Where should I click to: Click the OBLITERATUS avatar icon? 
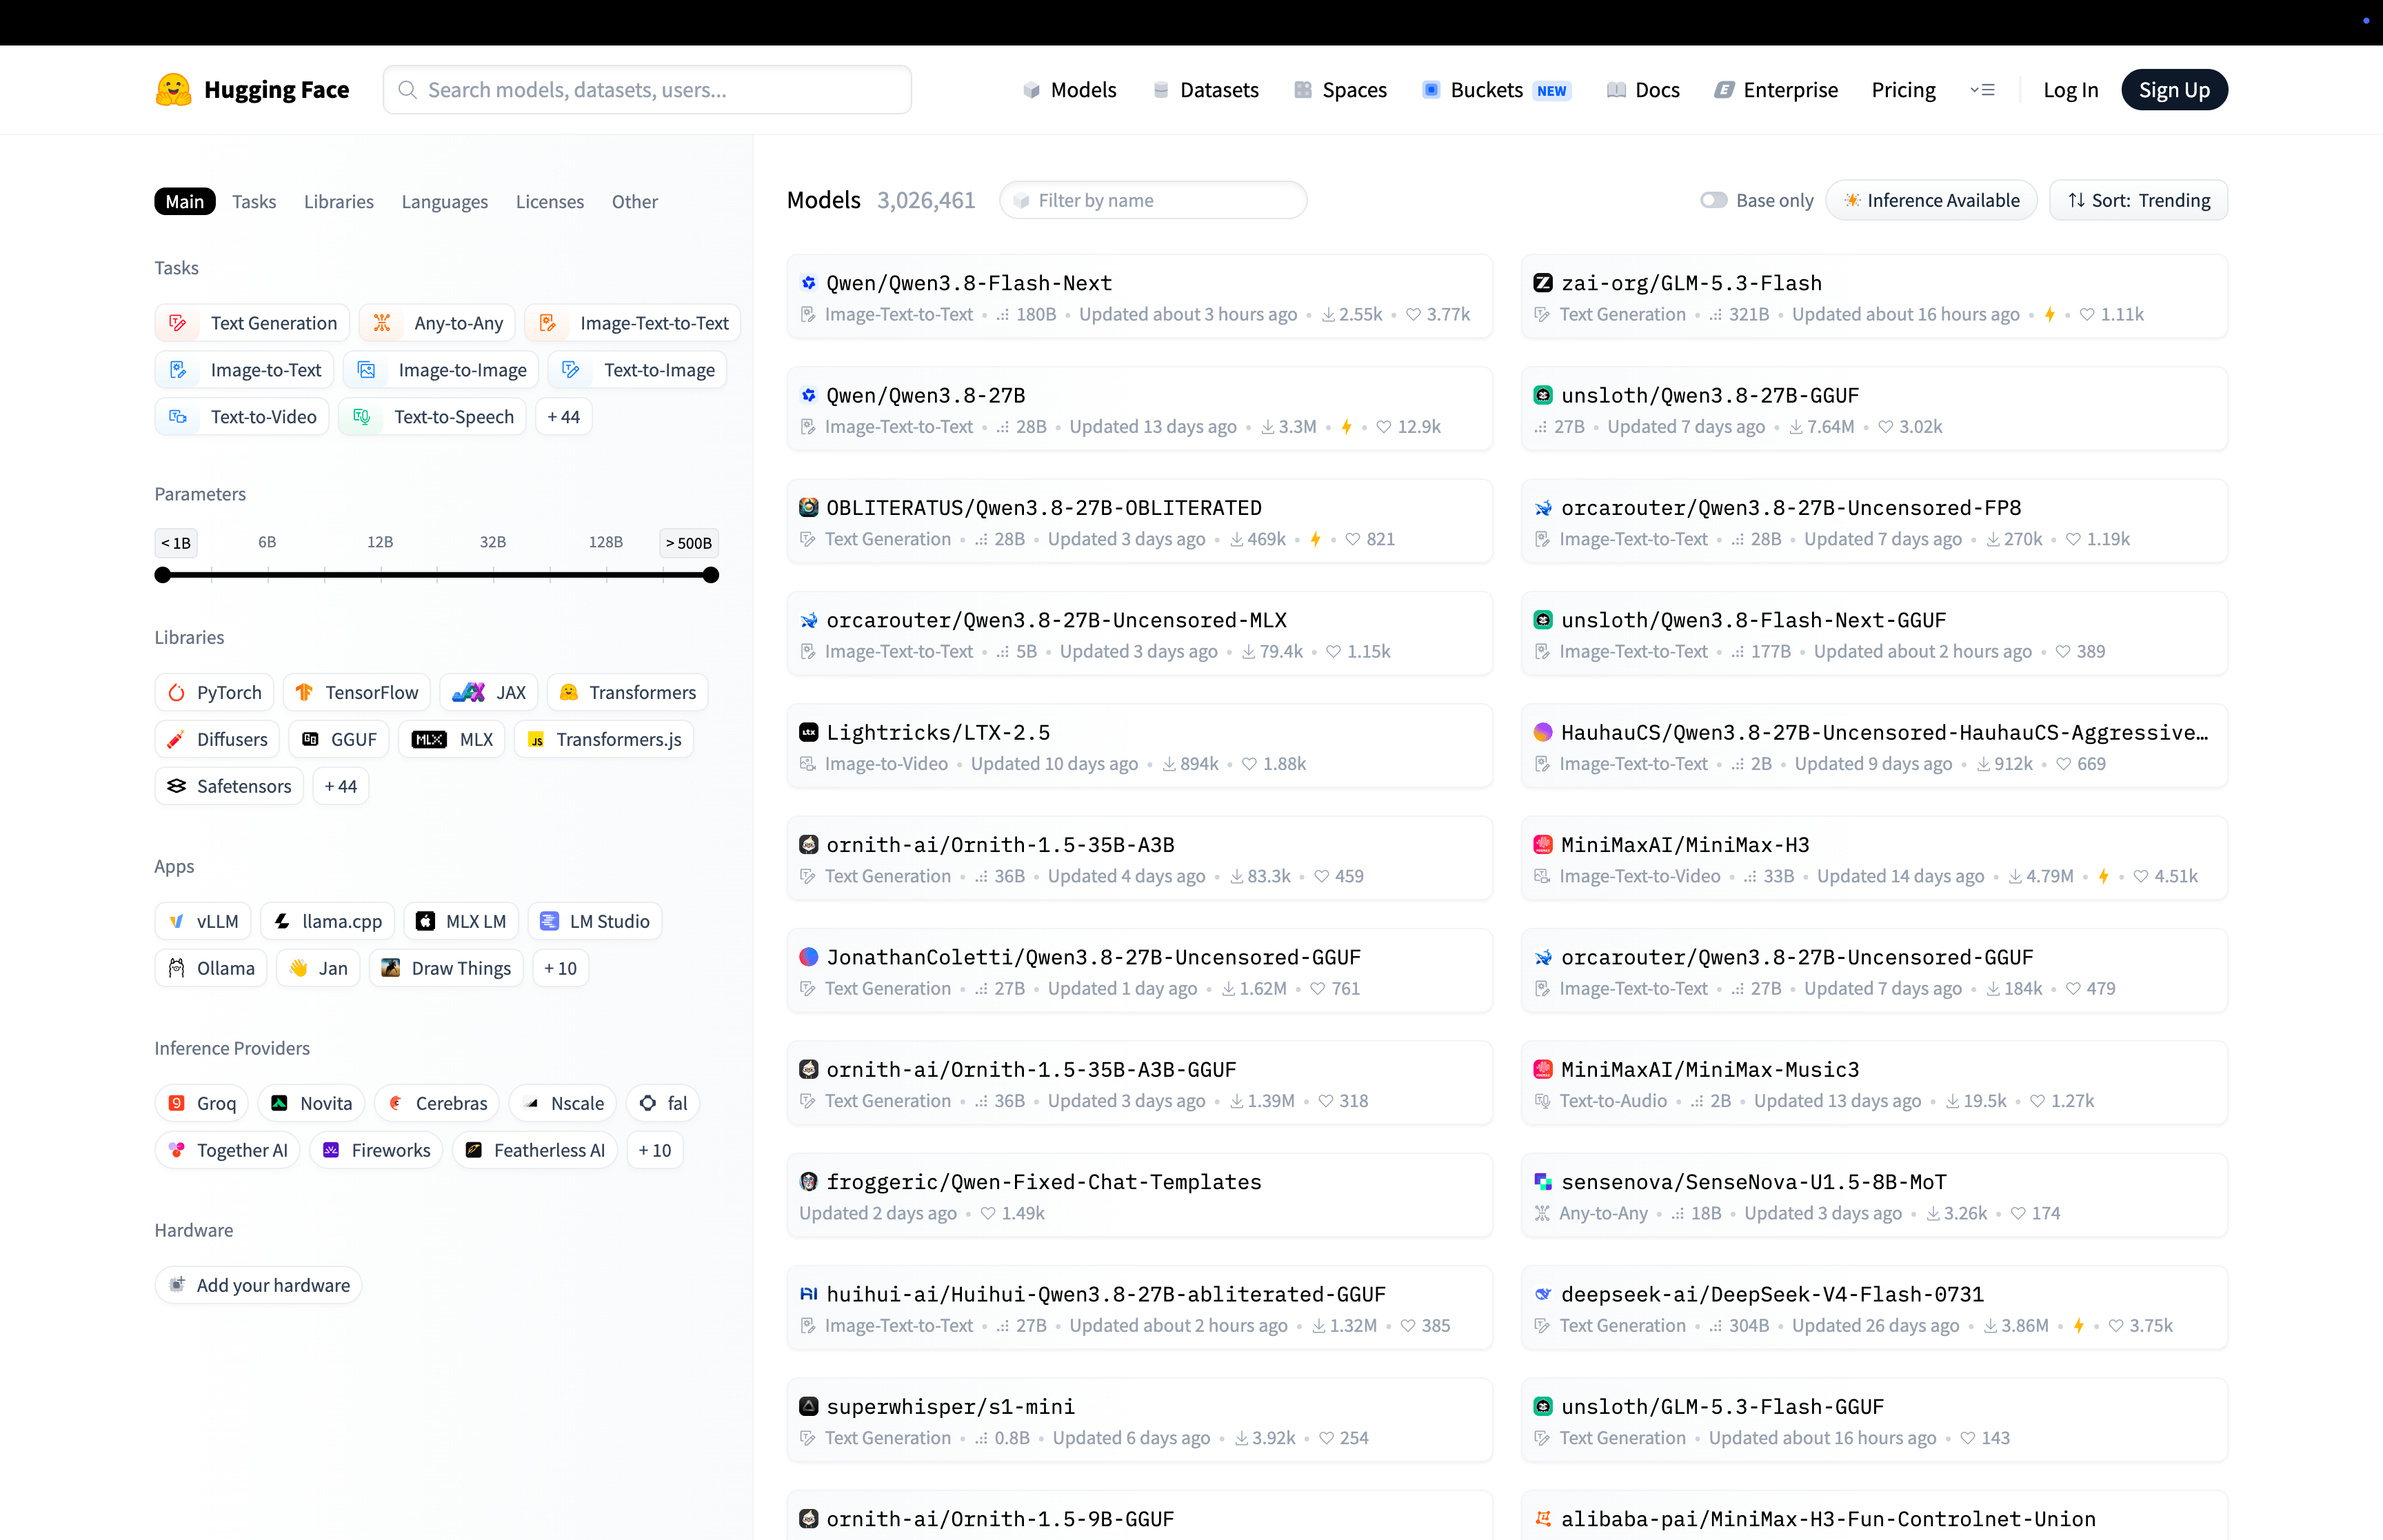point(808,508)
